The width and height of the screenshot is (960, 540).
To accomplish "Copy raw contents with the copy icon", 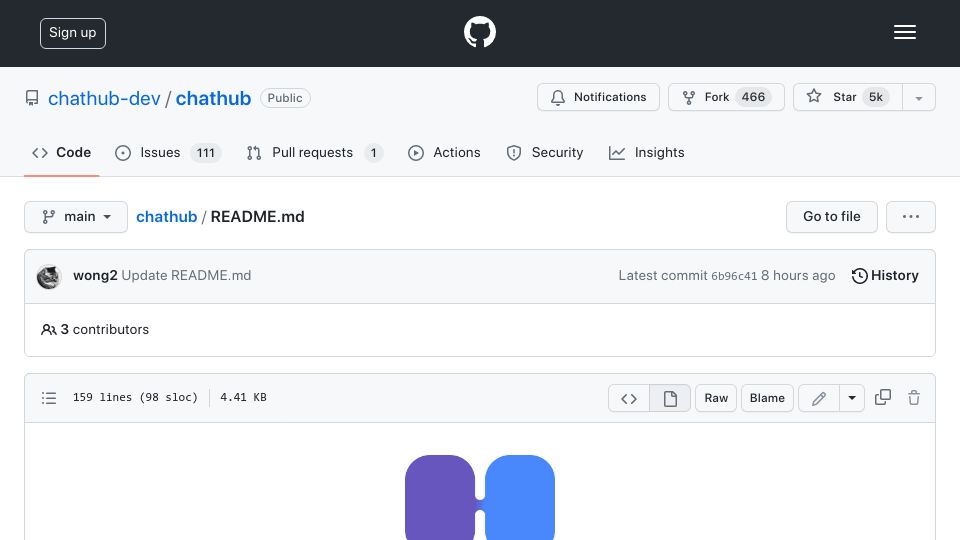I will (x=883, y=397).
